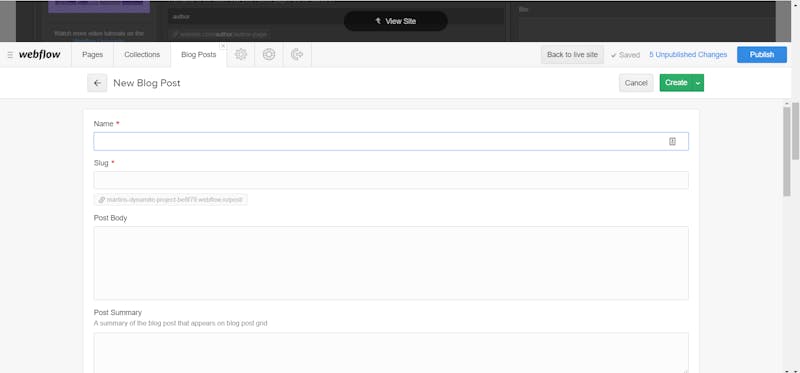Switch to the Pages tab
Viewport: 800px width, 373px height.
[92, 55]
